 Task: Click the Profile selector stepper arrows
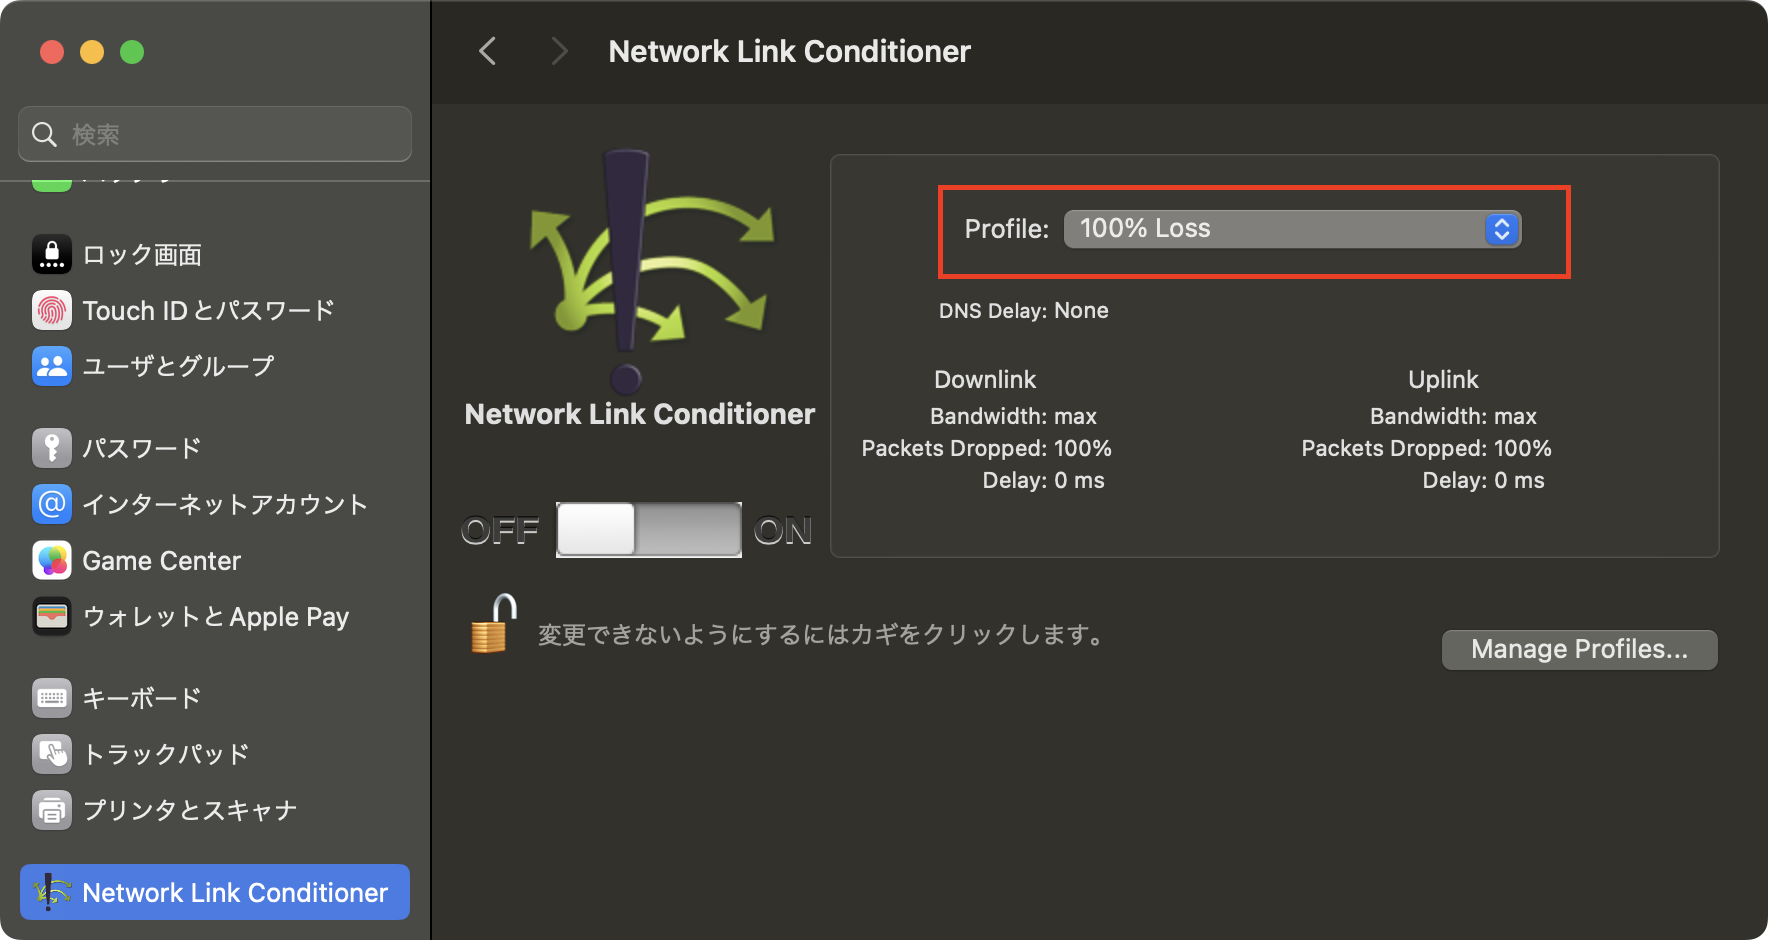click(x=1501, y=228)
